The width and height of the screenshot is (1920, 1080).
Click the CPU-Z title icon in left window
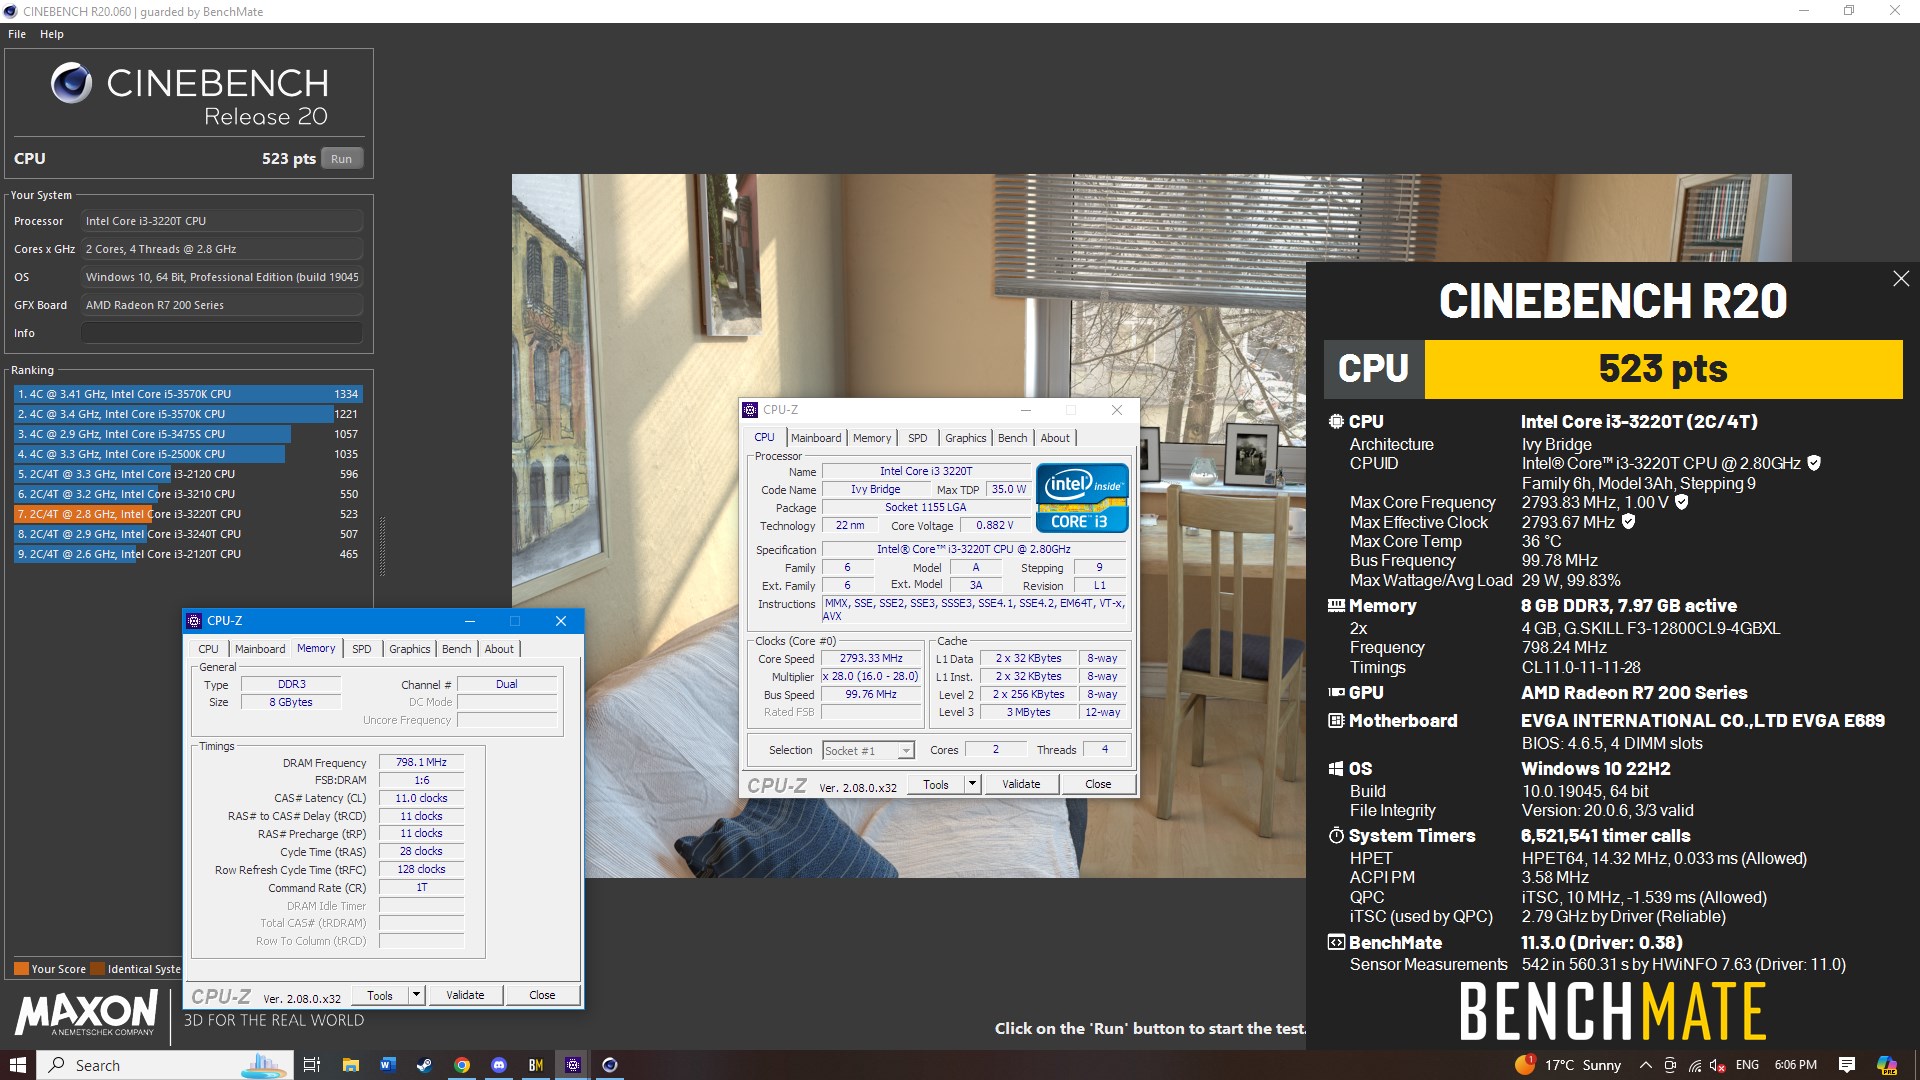pos(194,621)
